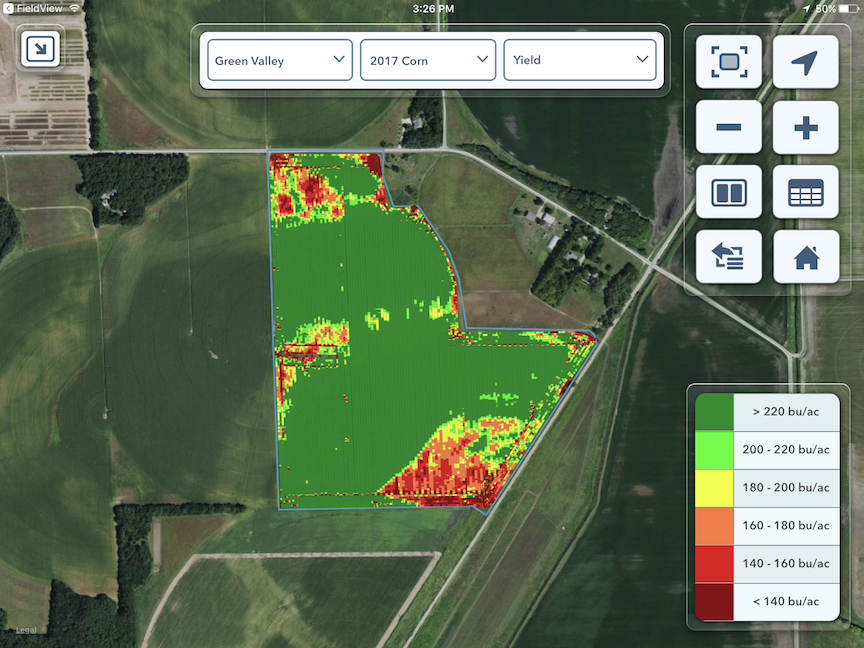Select the yellow 180-200 bu/ac swatch
Viewport: 864px width, 648px height.
tap(714, 488)
